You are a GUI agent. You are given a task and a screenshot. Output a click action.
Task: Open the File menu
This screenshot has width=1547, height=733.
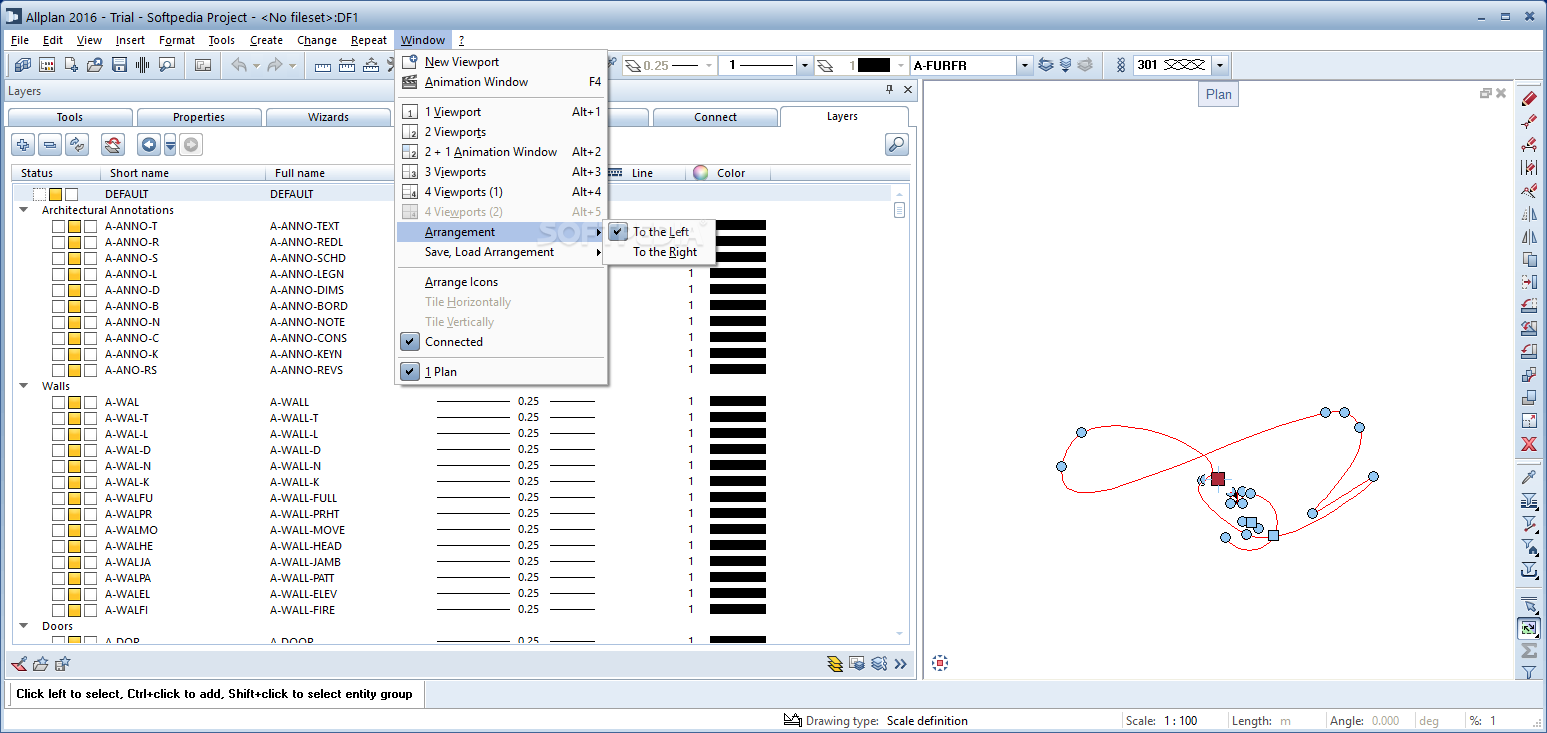pos(20,40)
